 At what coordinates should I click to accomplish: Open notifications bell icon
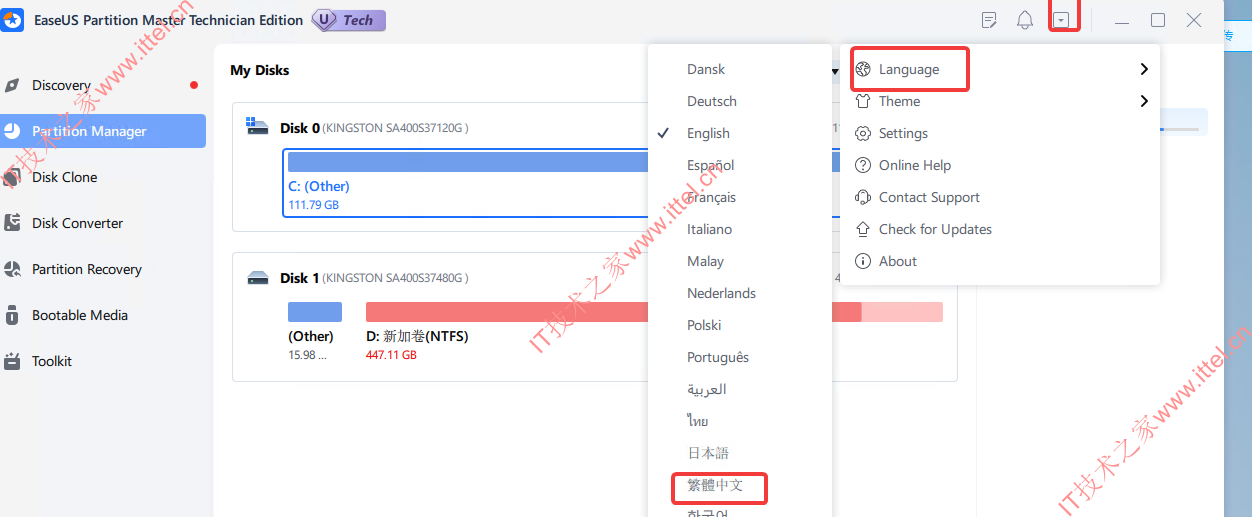[1025, 20]
